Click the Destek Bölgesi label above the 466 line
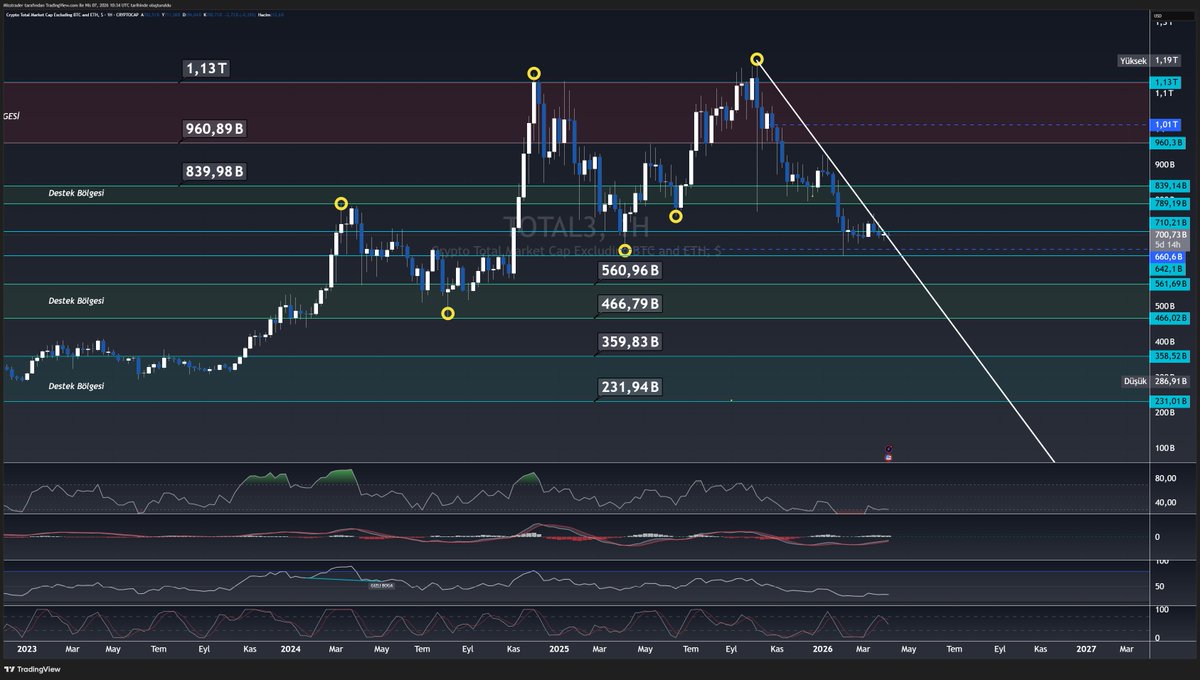The width and height of the screenshot is (1200, 680). pyautogui.click(x=76, y=300)
